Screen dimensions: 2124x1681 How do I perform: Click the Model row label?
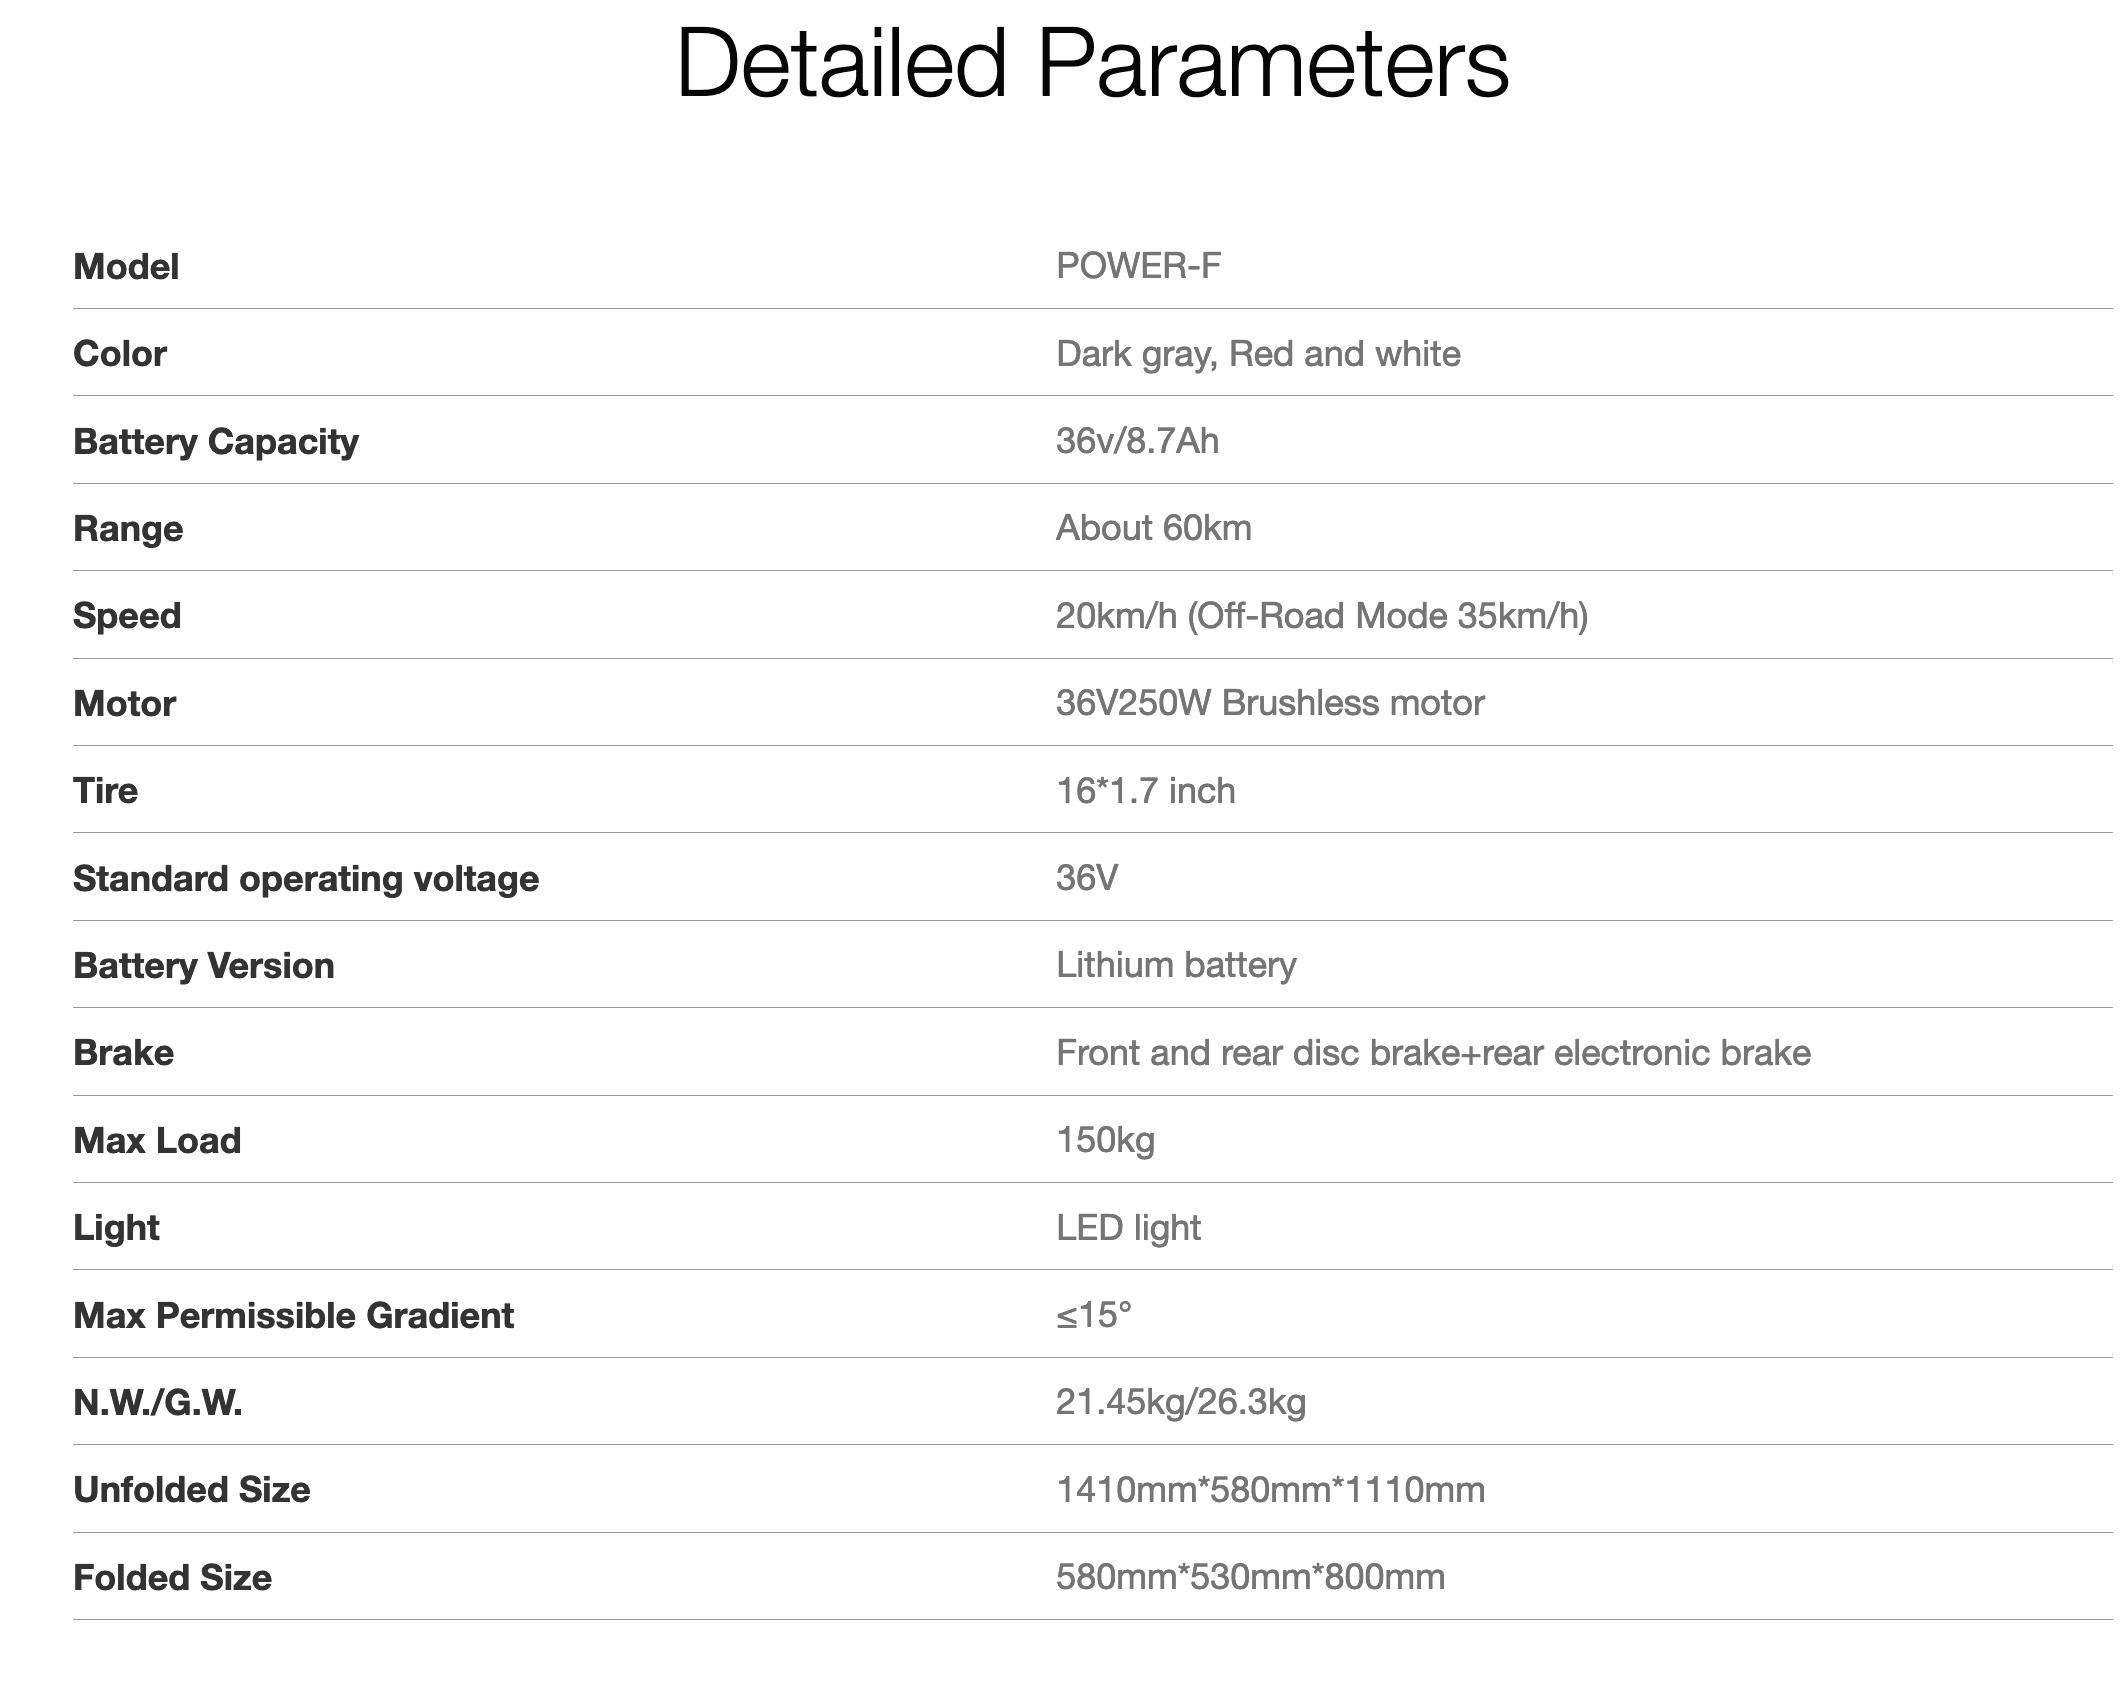click(x=126, y=267)
